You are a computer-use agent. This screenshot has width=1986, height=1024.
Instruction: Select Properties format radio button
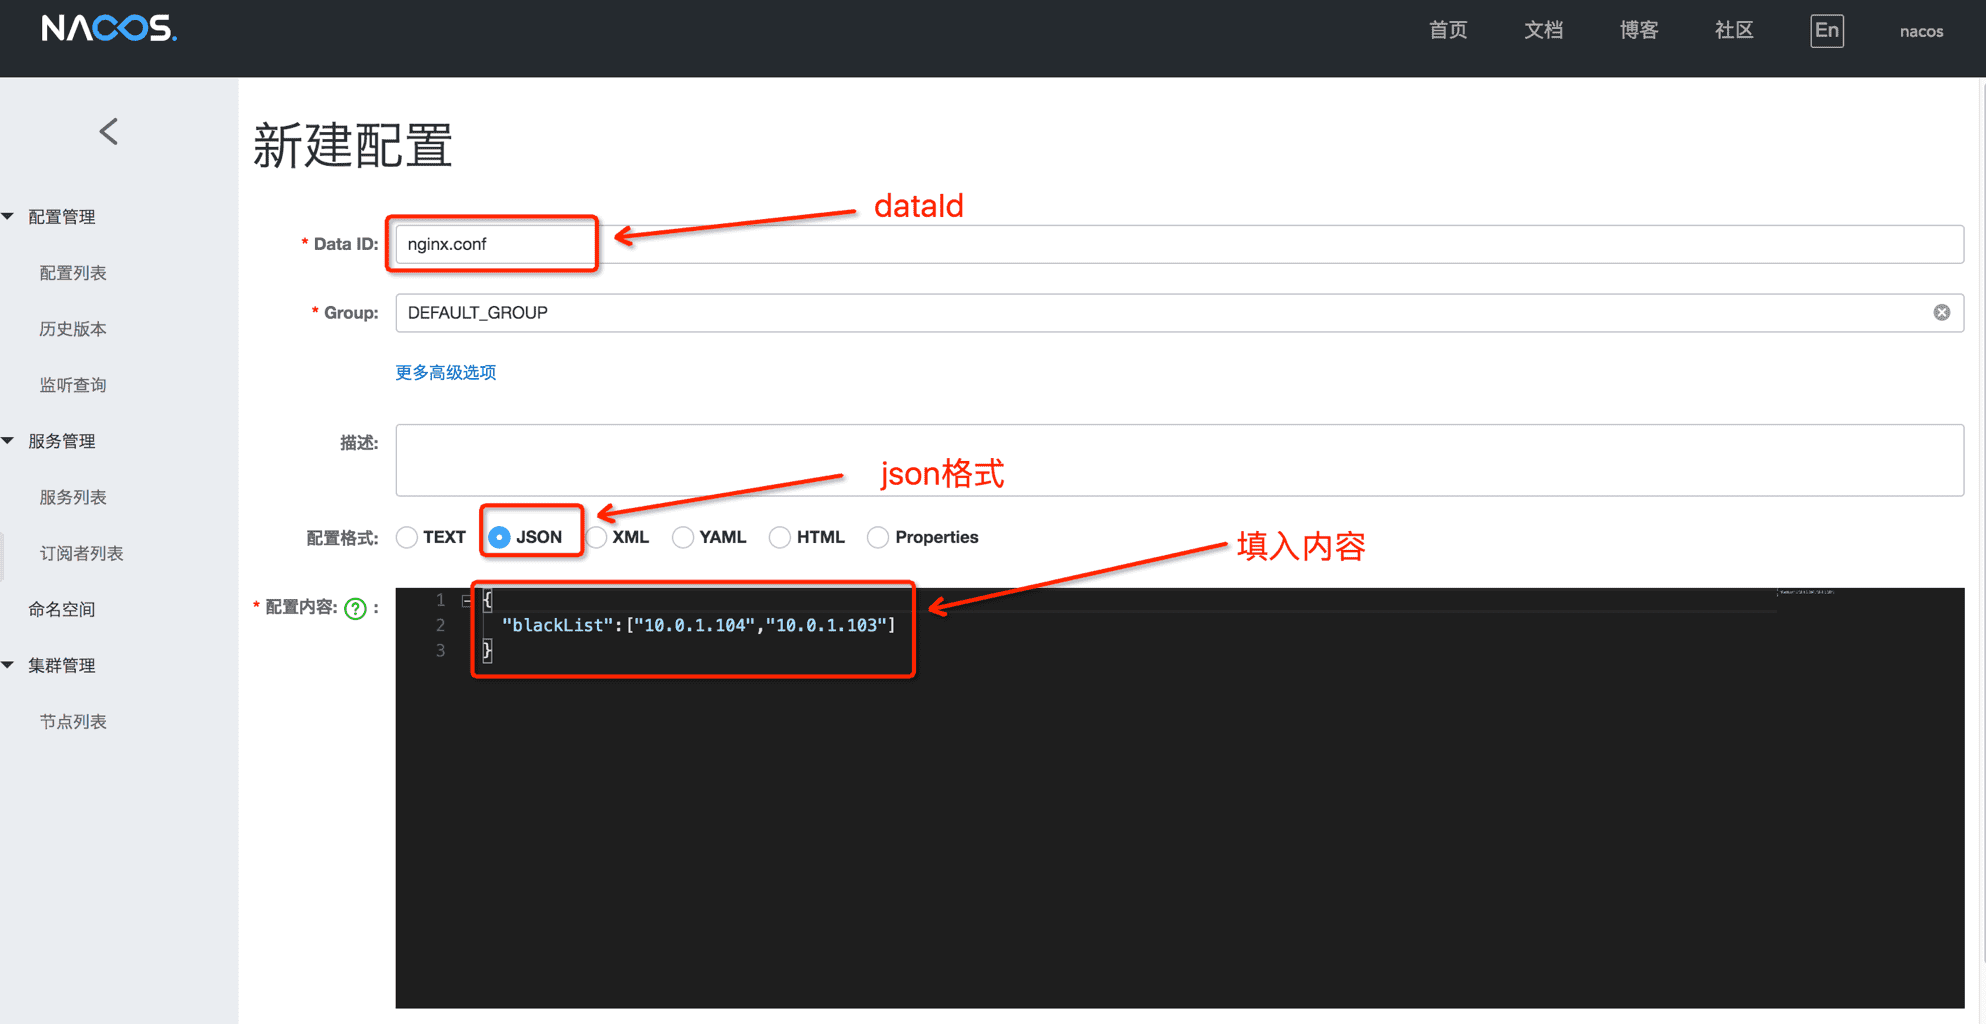[878, 538]
